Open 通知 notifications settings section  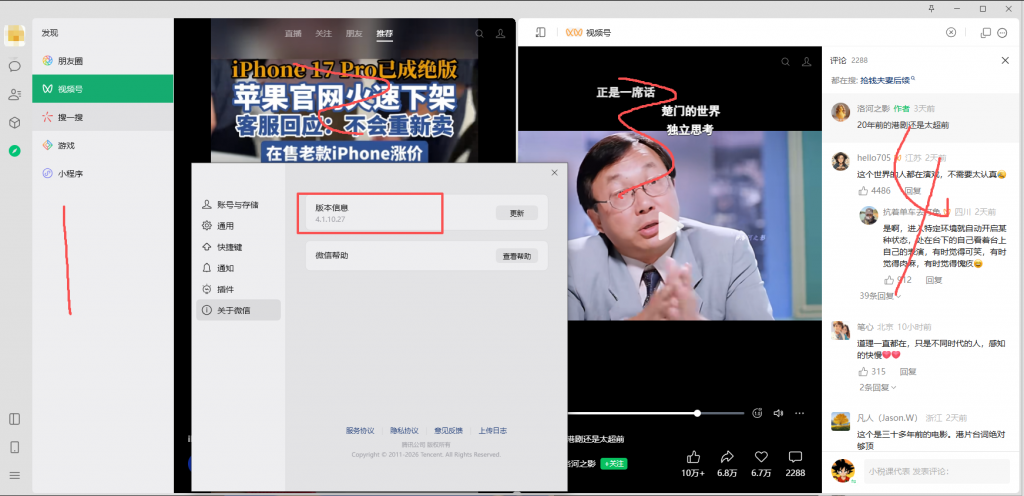tap(238, 268)
